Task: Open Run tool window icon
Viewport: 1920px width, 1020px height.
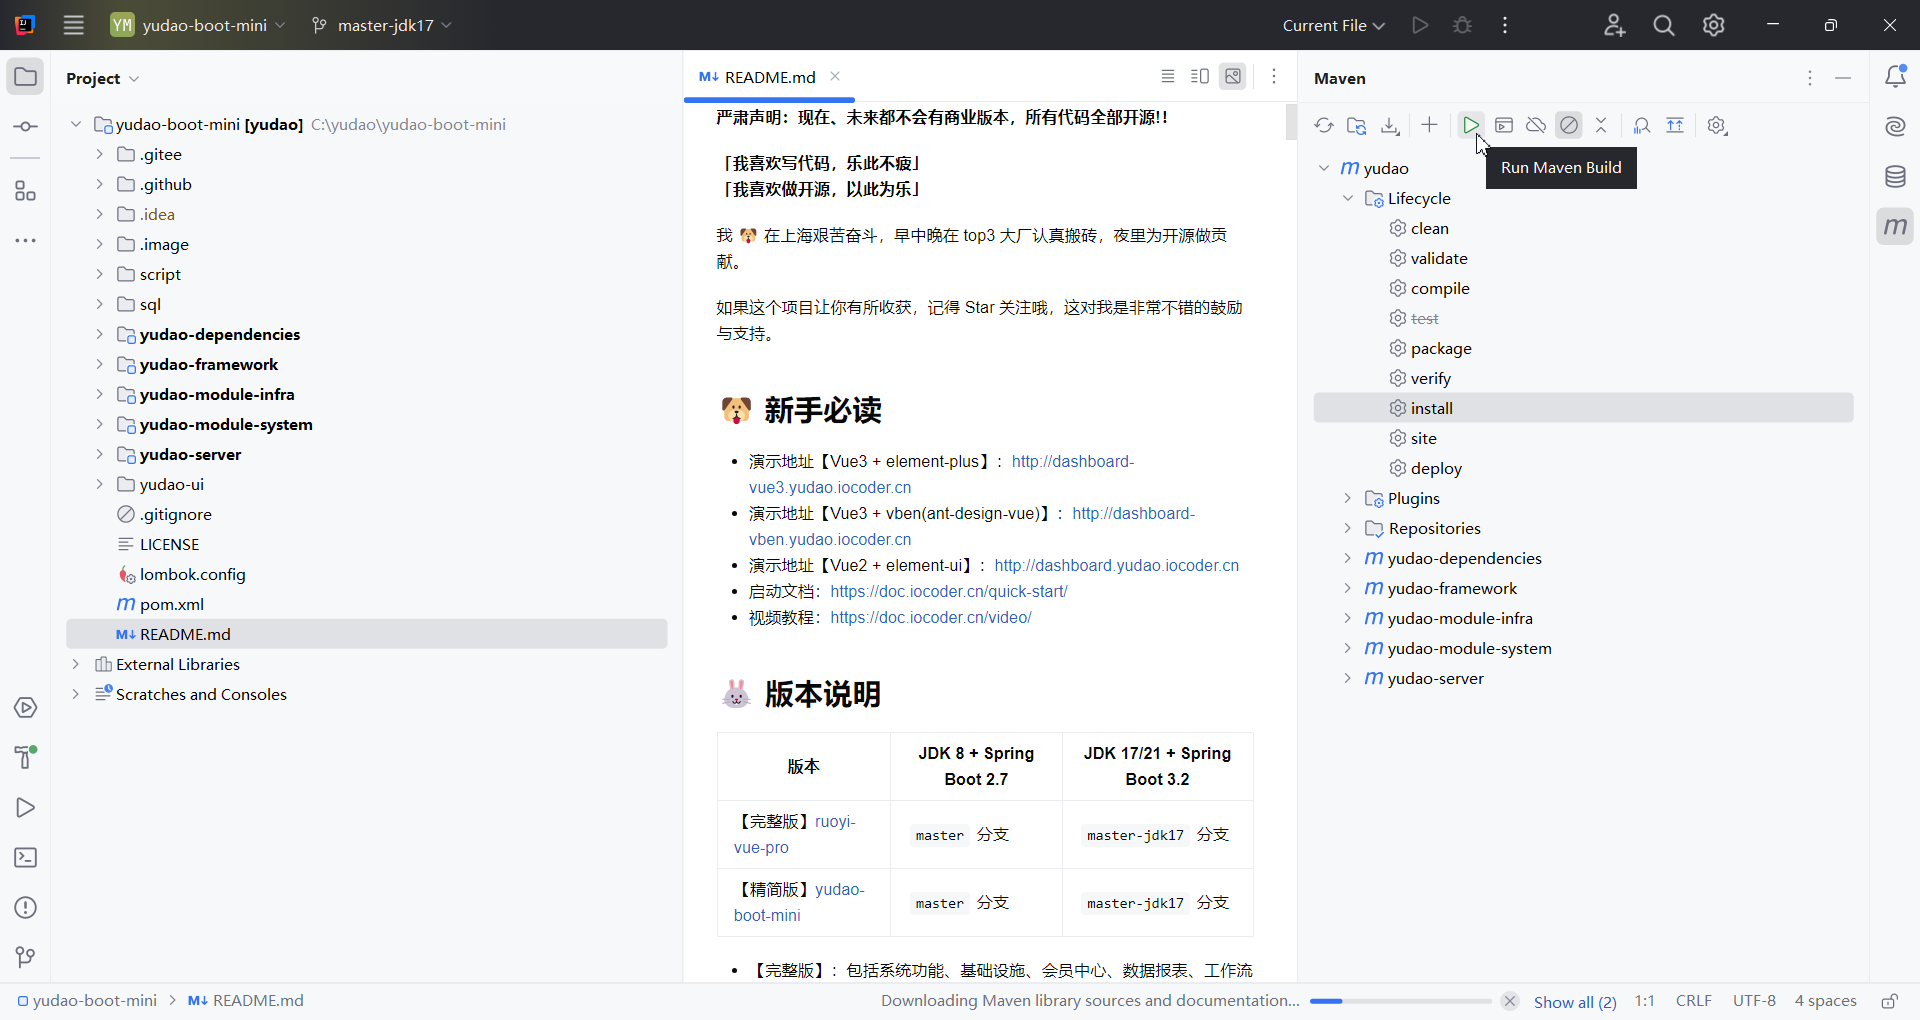Action: [25, 807]
